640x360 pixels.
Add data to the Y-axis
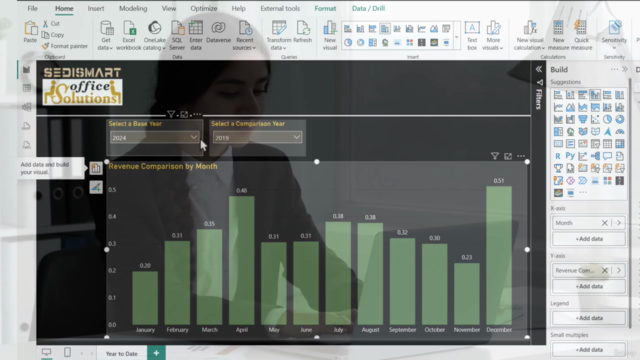click(x=589, y=286)
